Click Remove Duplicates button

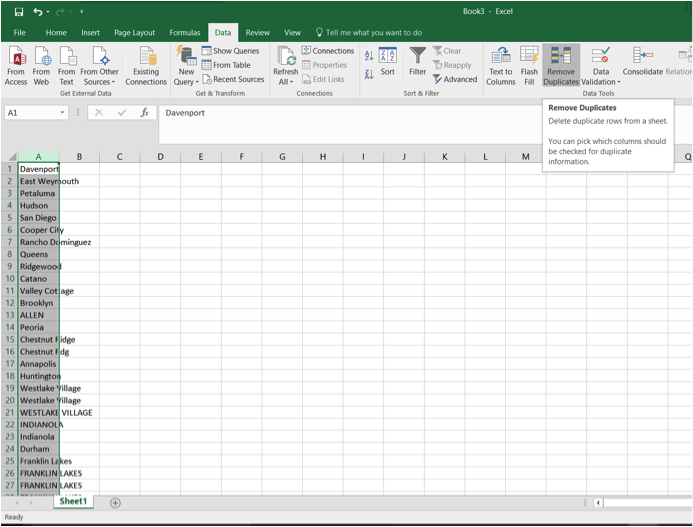pos(561,66)
